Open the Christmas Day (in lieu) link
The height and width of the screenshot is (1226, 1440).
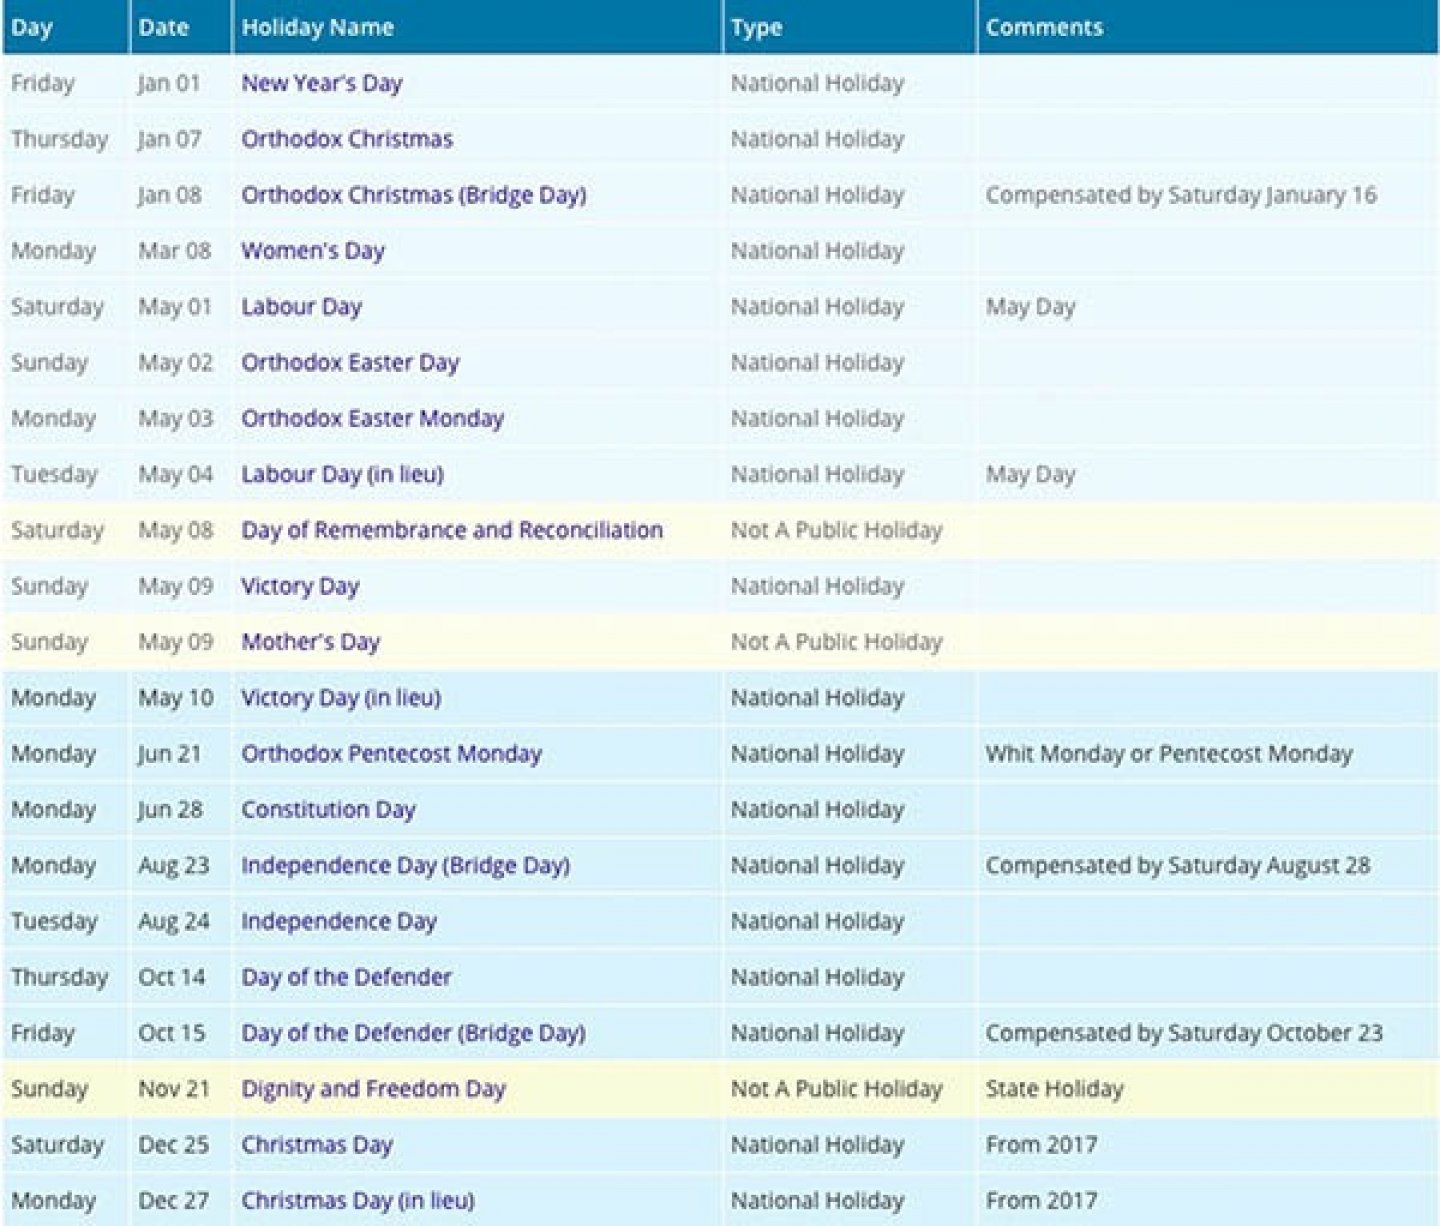(358, 1201)
